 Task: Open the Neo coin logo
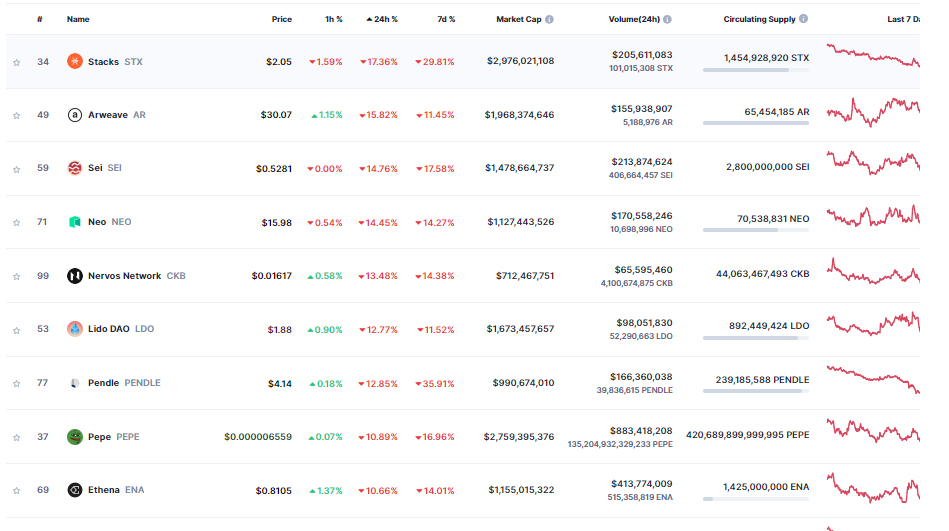(74, 222)
